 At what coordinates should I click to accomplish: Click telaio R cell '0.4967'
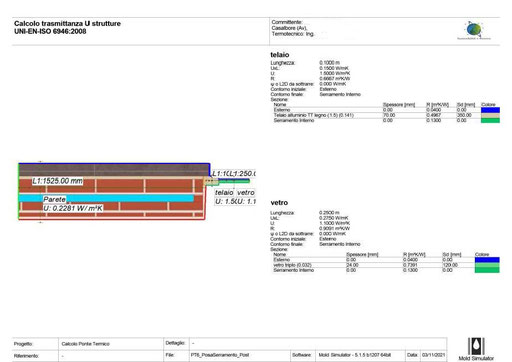[434, 115]
